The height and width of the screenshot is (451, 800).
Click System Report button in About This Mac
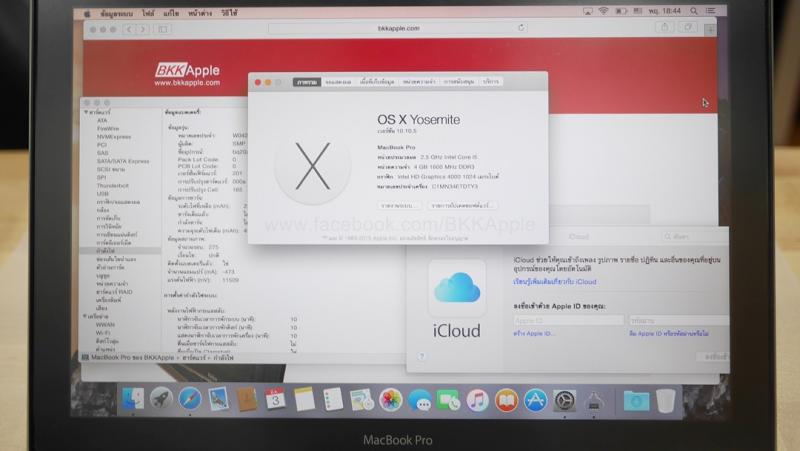(399, 205)
